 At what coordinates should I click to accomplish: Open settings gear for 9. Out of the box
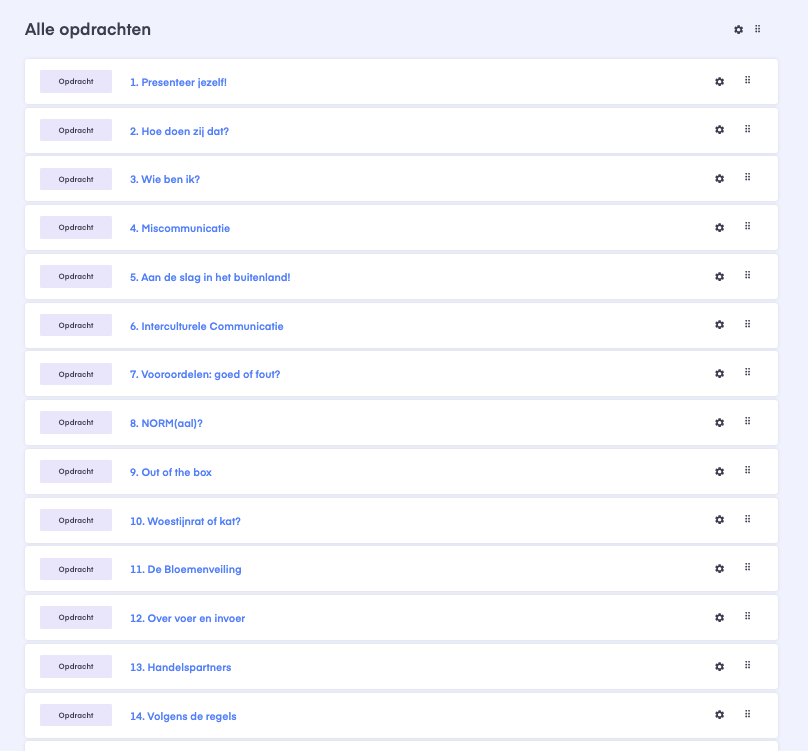click(719, 472)
